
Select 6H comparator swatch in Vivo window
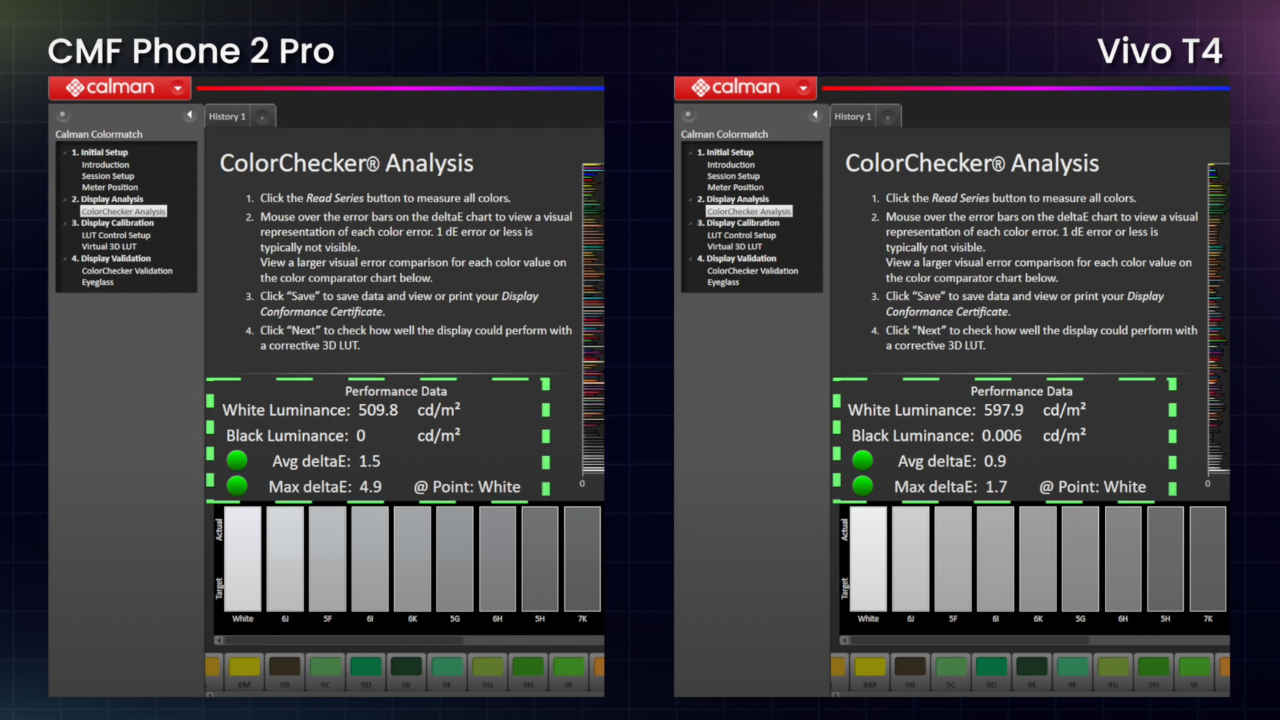1123,559
